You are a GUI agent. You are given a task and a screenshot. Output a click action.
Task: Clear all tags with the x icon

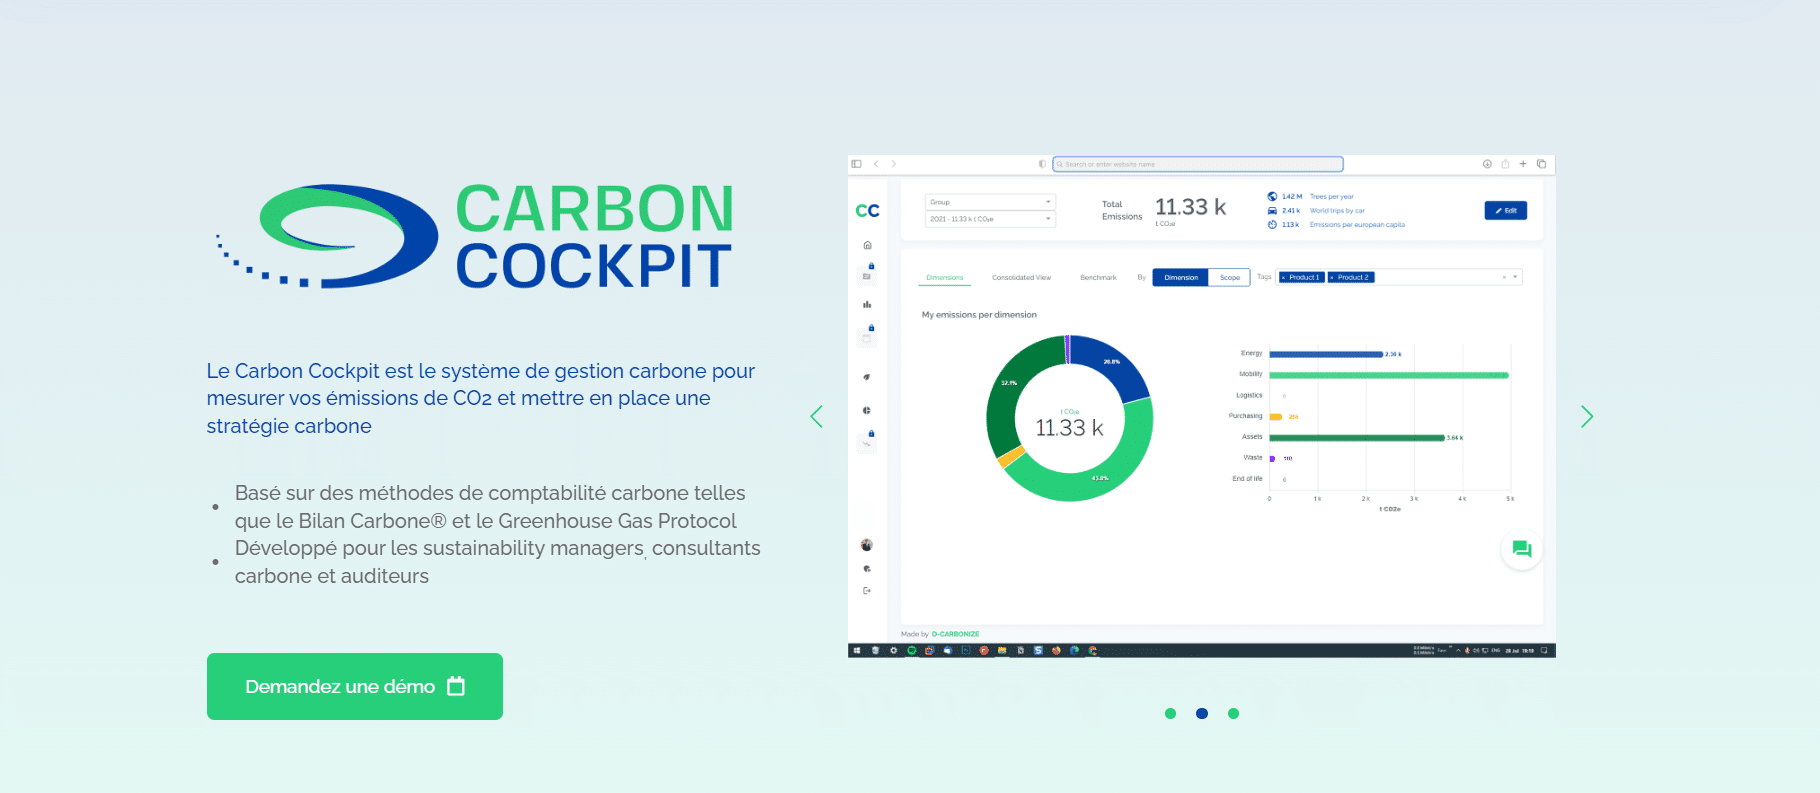(1504, 277)
